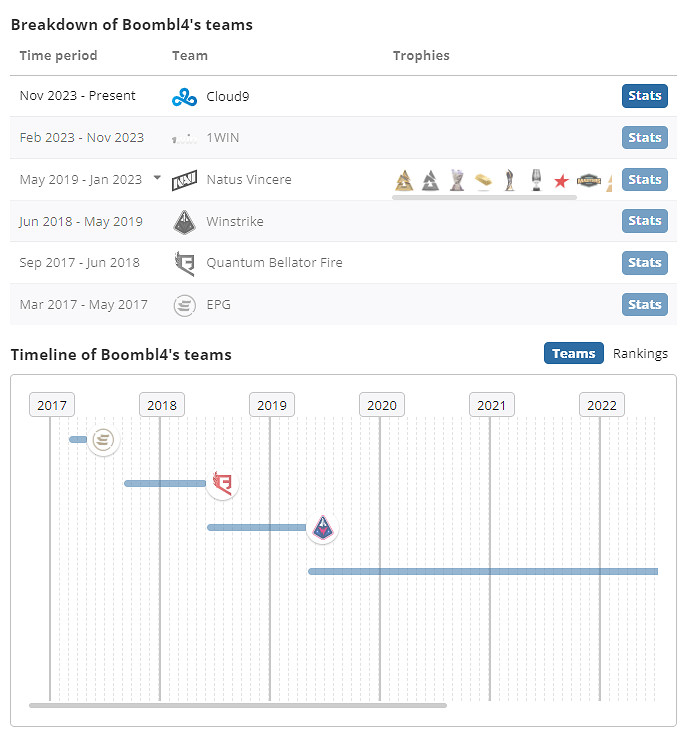The width and height of the screenshot is (687, 732).
Task: Open the 1WIN team link
Action: 222,138
